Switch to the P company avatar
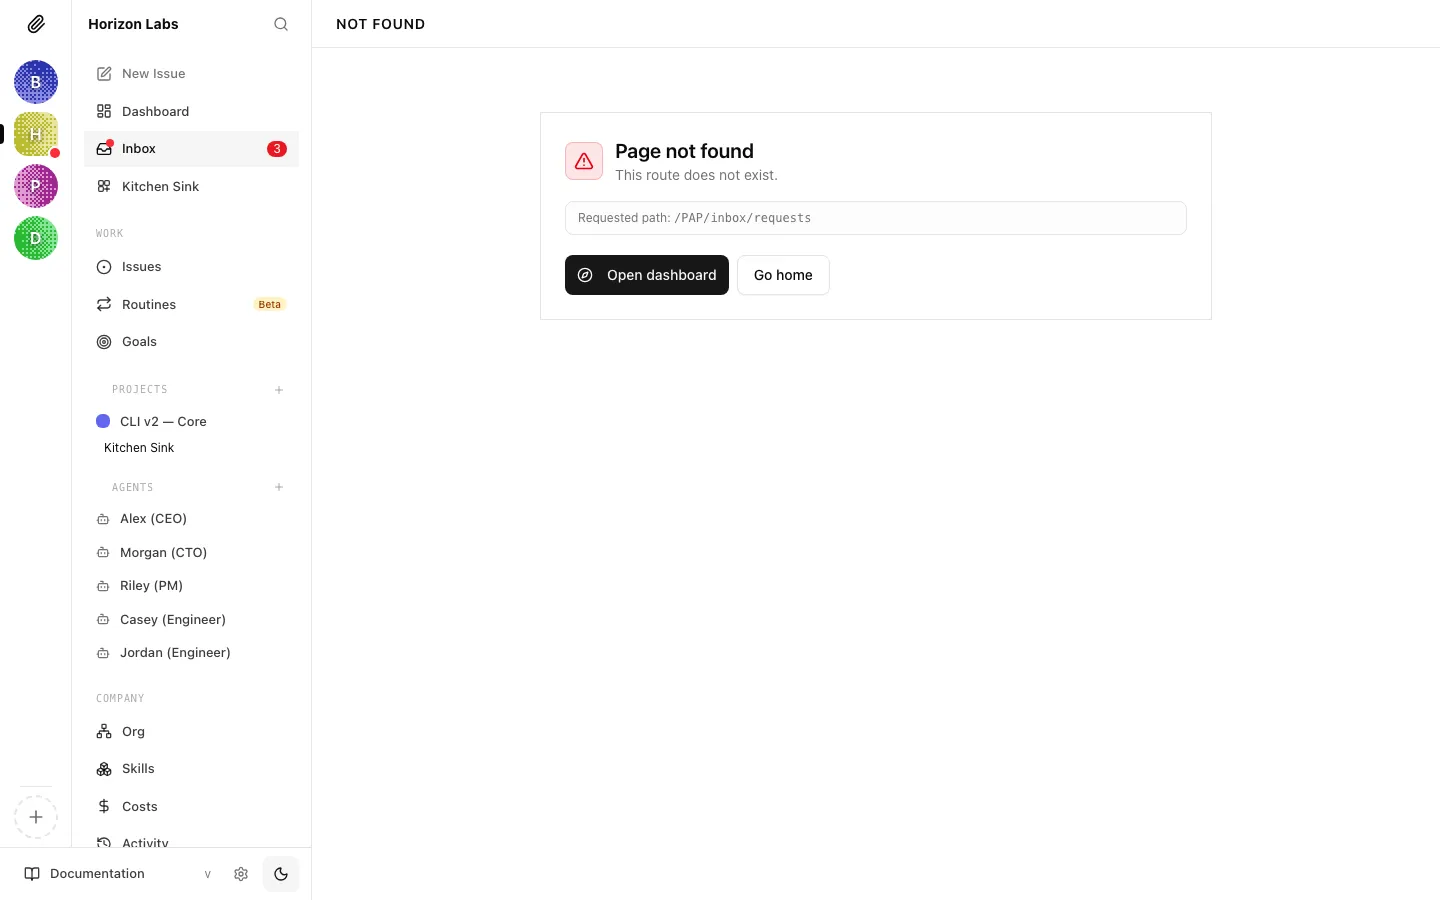Image resolution: width=1440 pixels, height=900 pixels. point(36,186)
